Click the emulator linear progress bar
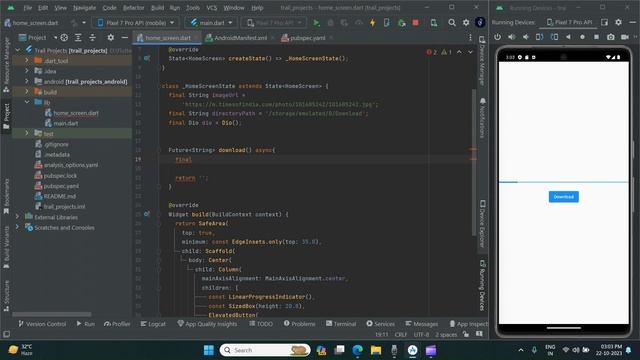This screenshot has height=360, width=640. click(563, 182)
